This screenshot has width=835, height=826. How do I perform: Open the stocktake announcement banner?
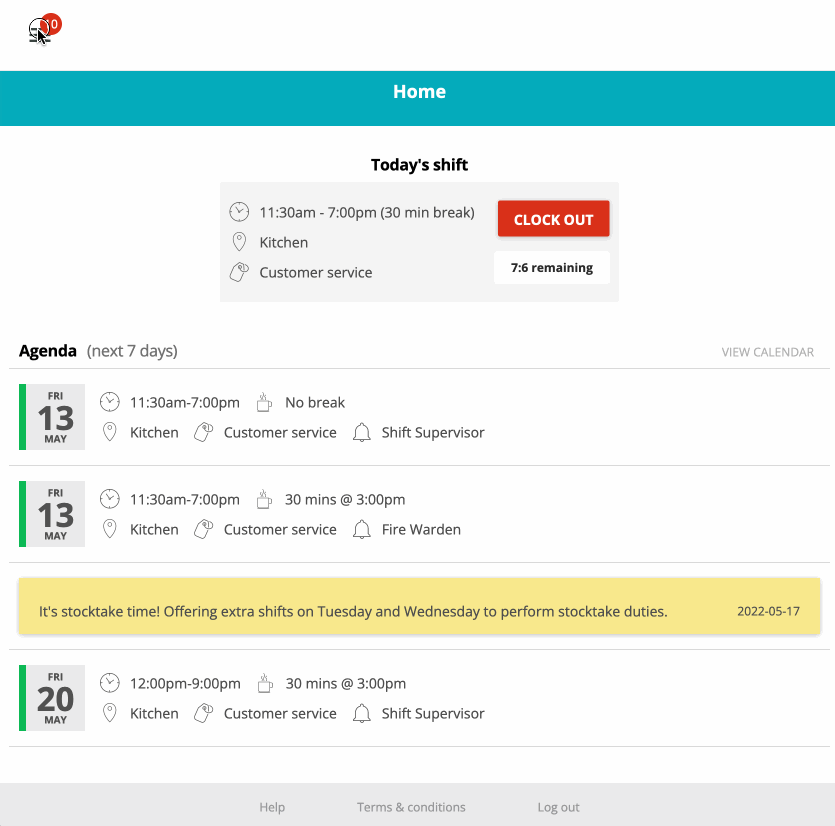pyautogui.click(x=419, y=606)
